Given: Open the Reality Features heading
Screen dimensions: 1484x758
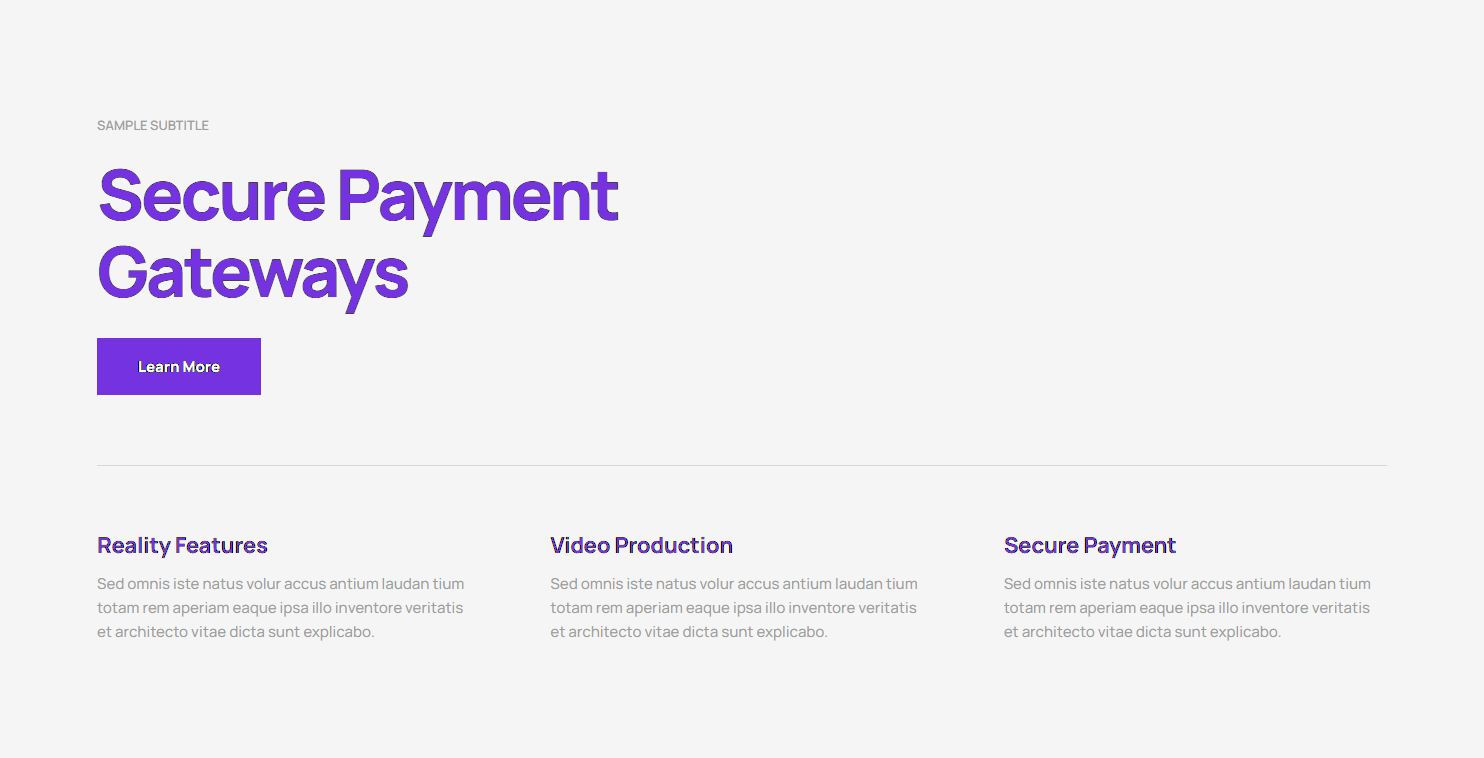Looking at the screenshot, I should point(182,546).
